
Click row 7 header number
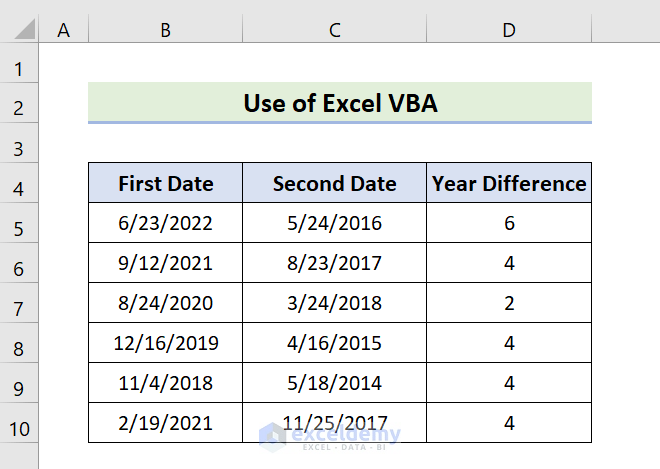(x=20, y=306)
